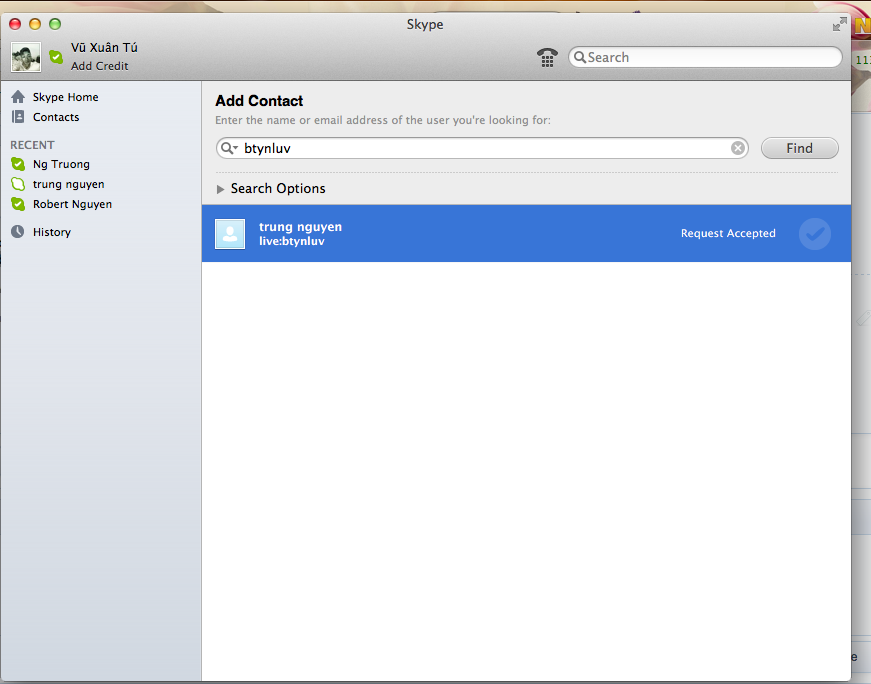
Task: Select trung nguyen in Recent list
Action: pyautogui.click(x=68, y=184)
